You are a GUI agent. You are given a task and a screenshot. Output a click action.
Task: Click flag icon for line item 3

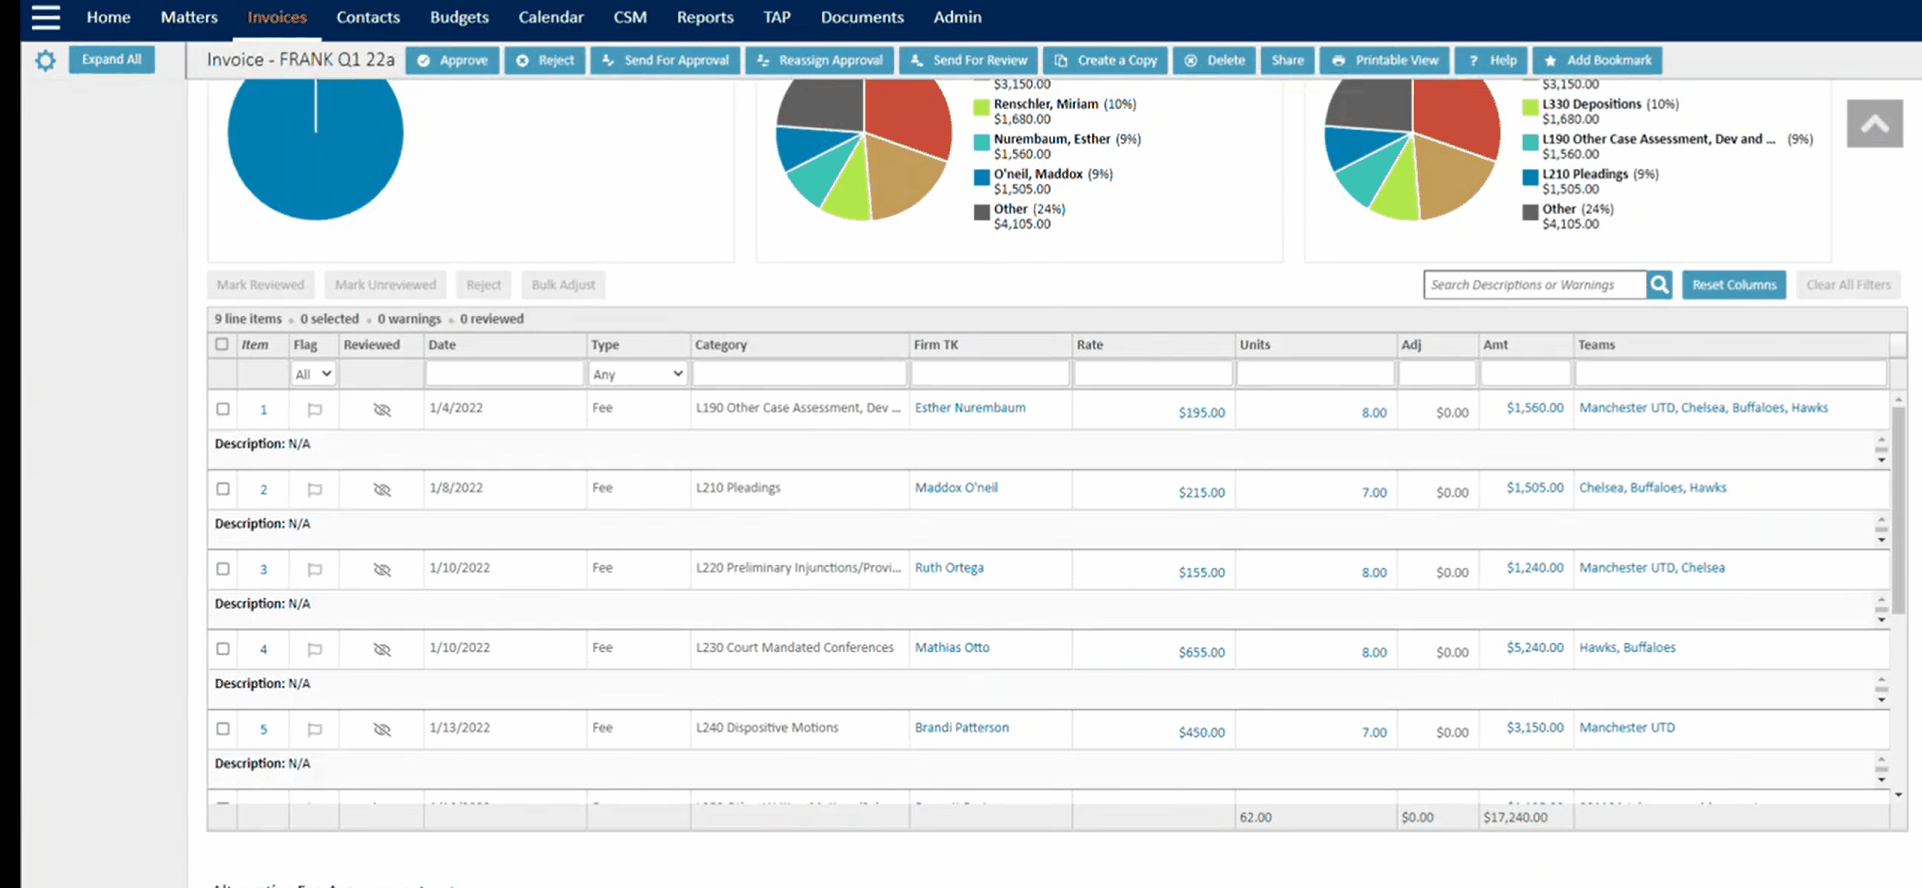pyautogui.click(x=314, y=570)
